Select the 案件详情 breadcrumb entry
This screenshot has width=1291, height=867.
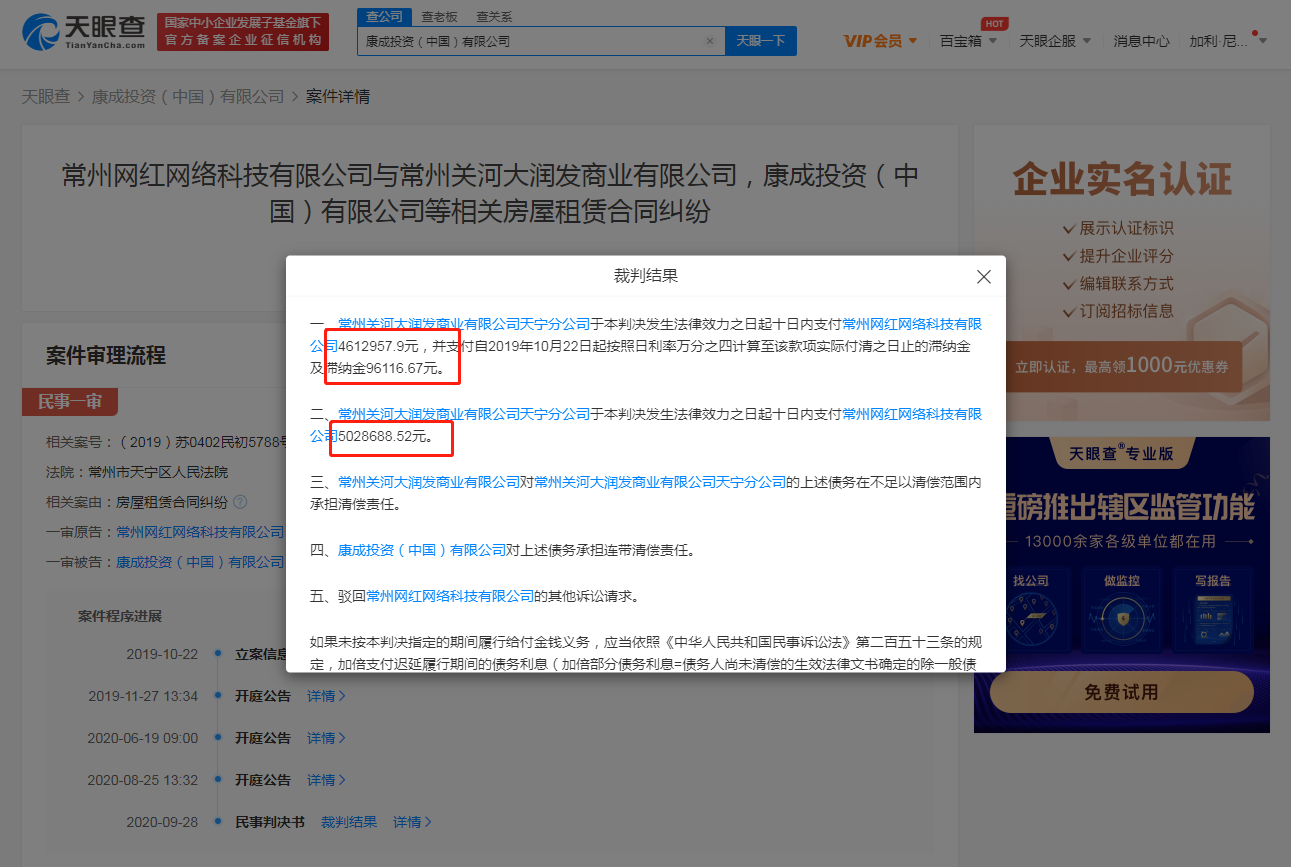click(338, 97)
